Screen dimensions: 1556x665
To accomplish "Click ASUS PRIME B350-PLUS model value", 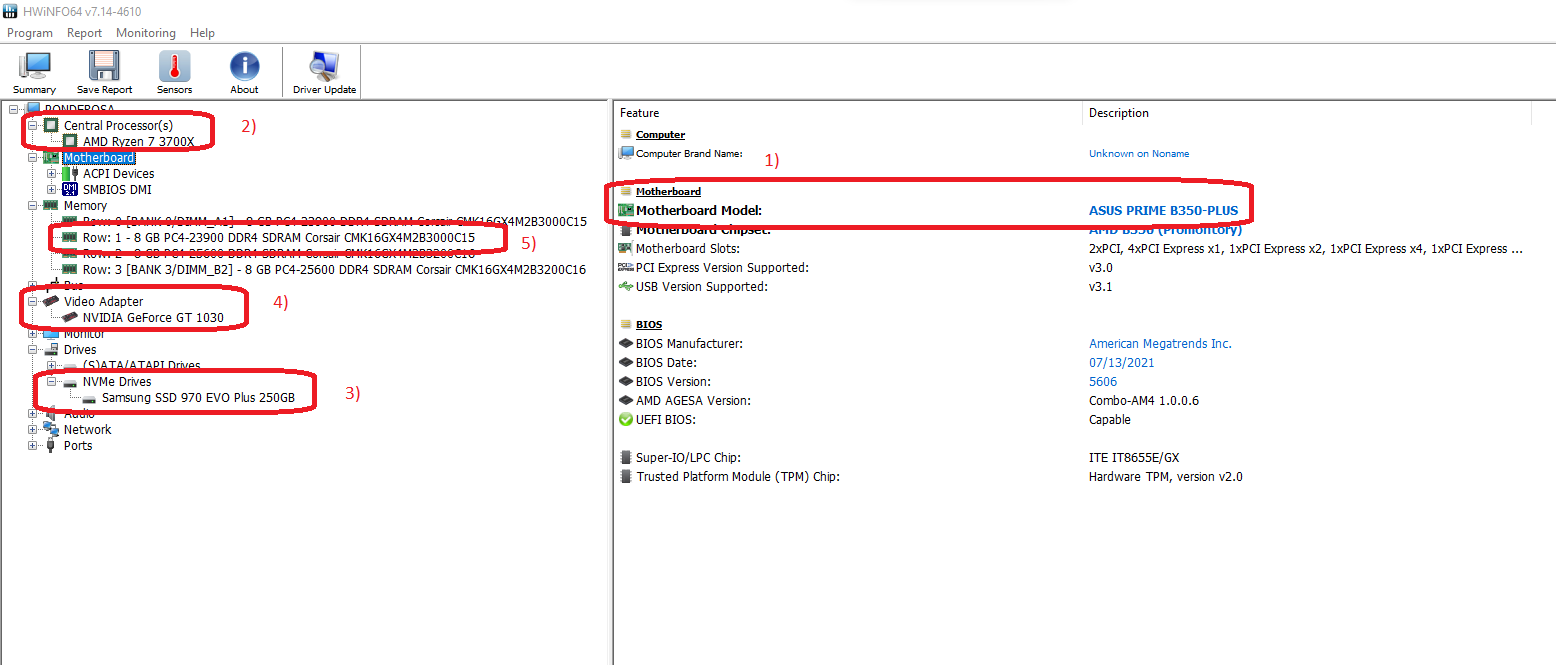I will [1163, 211].
